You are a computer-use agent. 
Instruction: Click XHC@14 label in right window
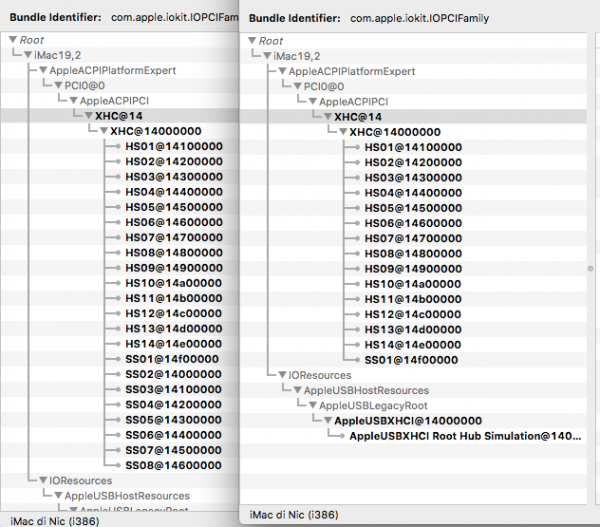(x=358, y=117)
